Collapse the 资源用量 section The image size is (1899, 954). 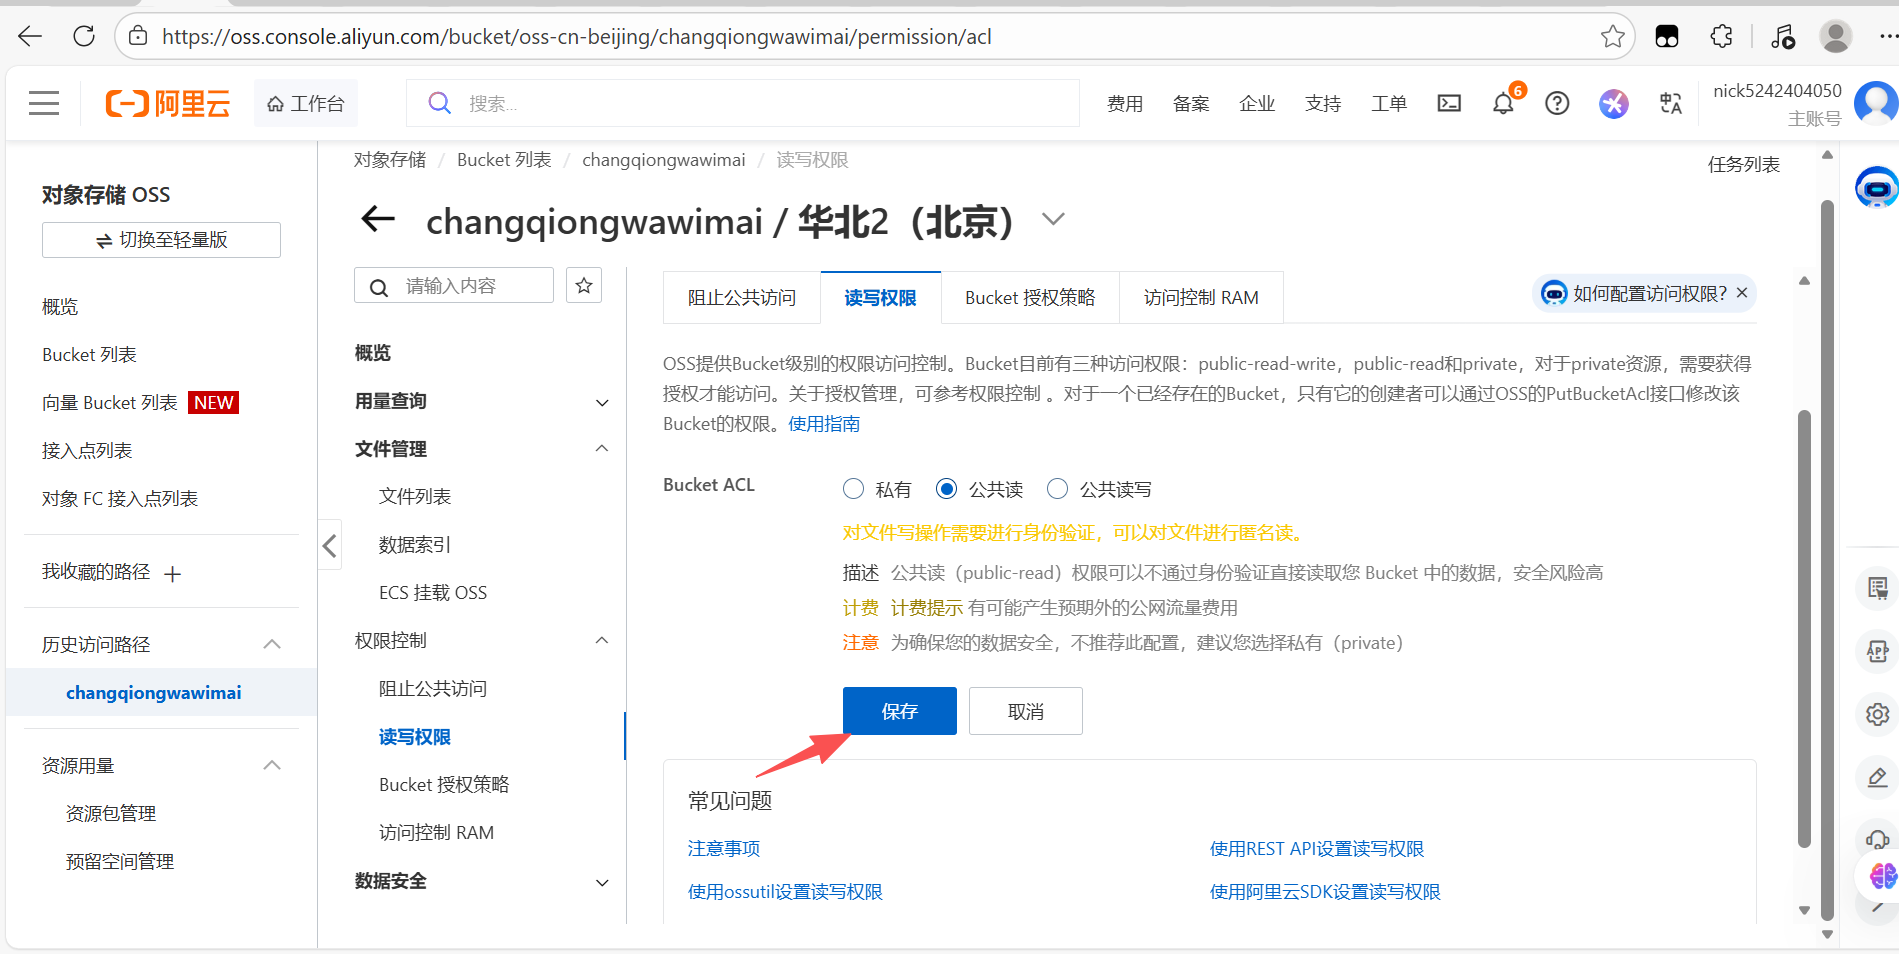coord(272,766)
